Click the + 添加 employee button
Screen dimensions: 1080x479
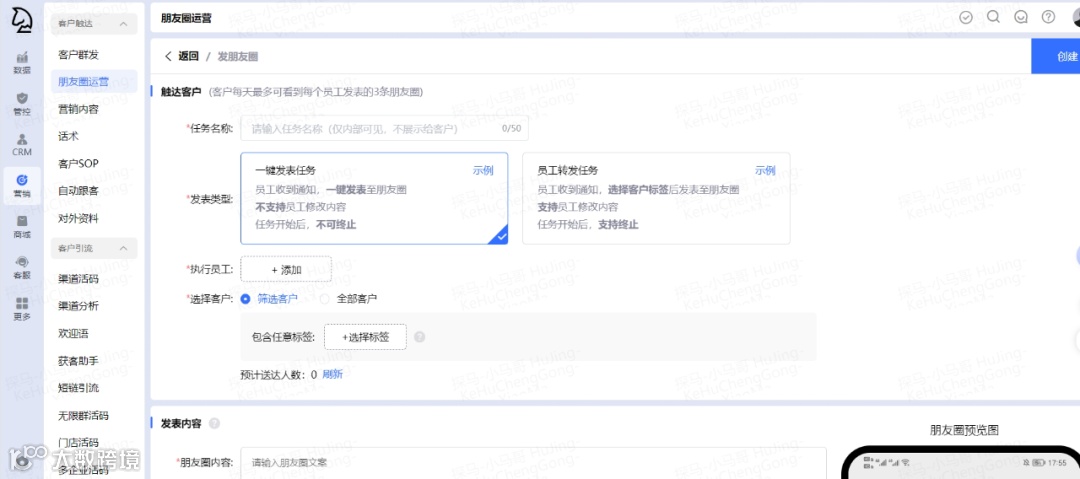click(x=286, y=269)
